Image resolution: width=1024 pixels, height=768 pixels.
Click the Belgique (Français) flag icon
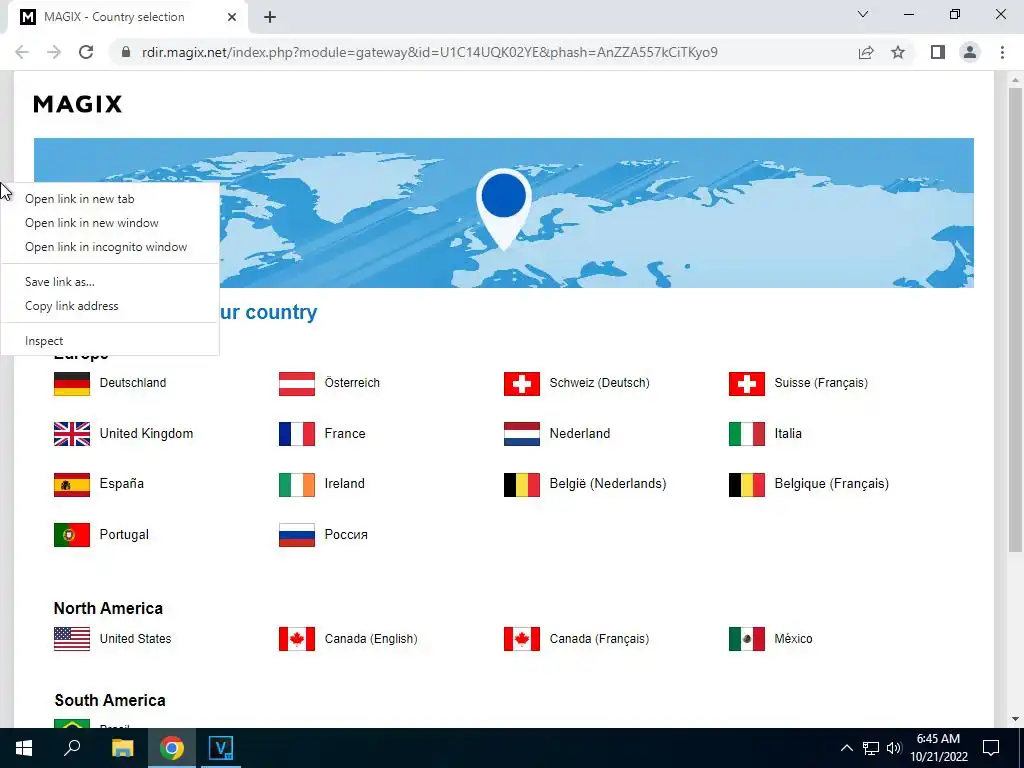(x=746, y=485)
